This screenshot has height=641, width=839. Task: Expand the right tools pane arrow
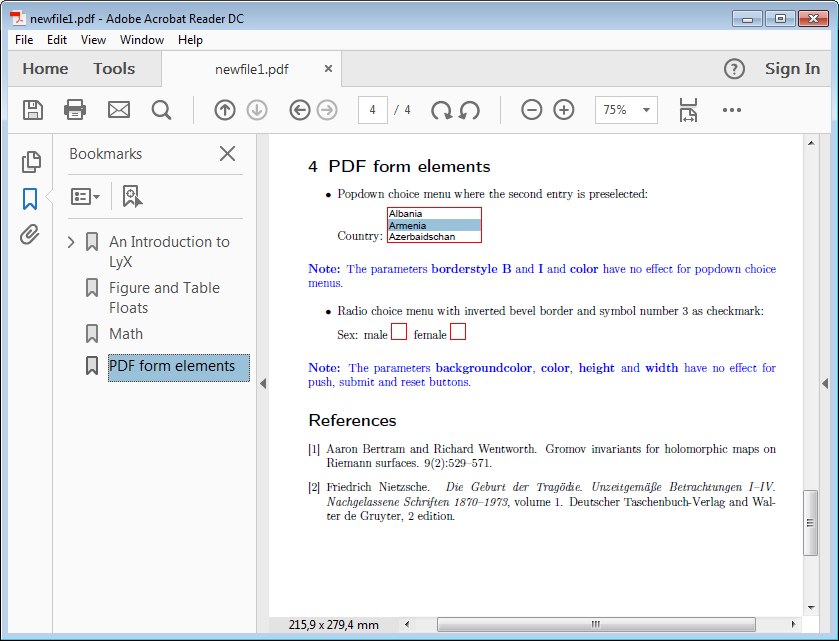coord(825,383)
